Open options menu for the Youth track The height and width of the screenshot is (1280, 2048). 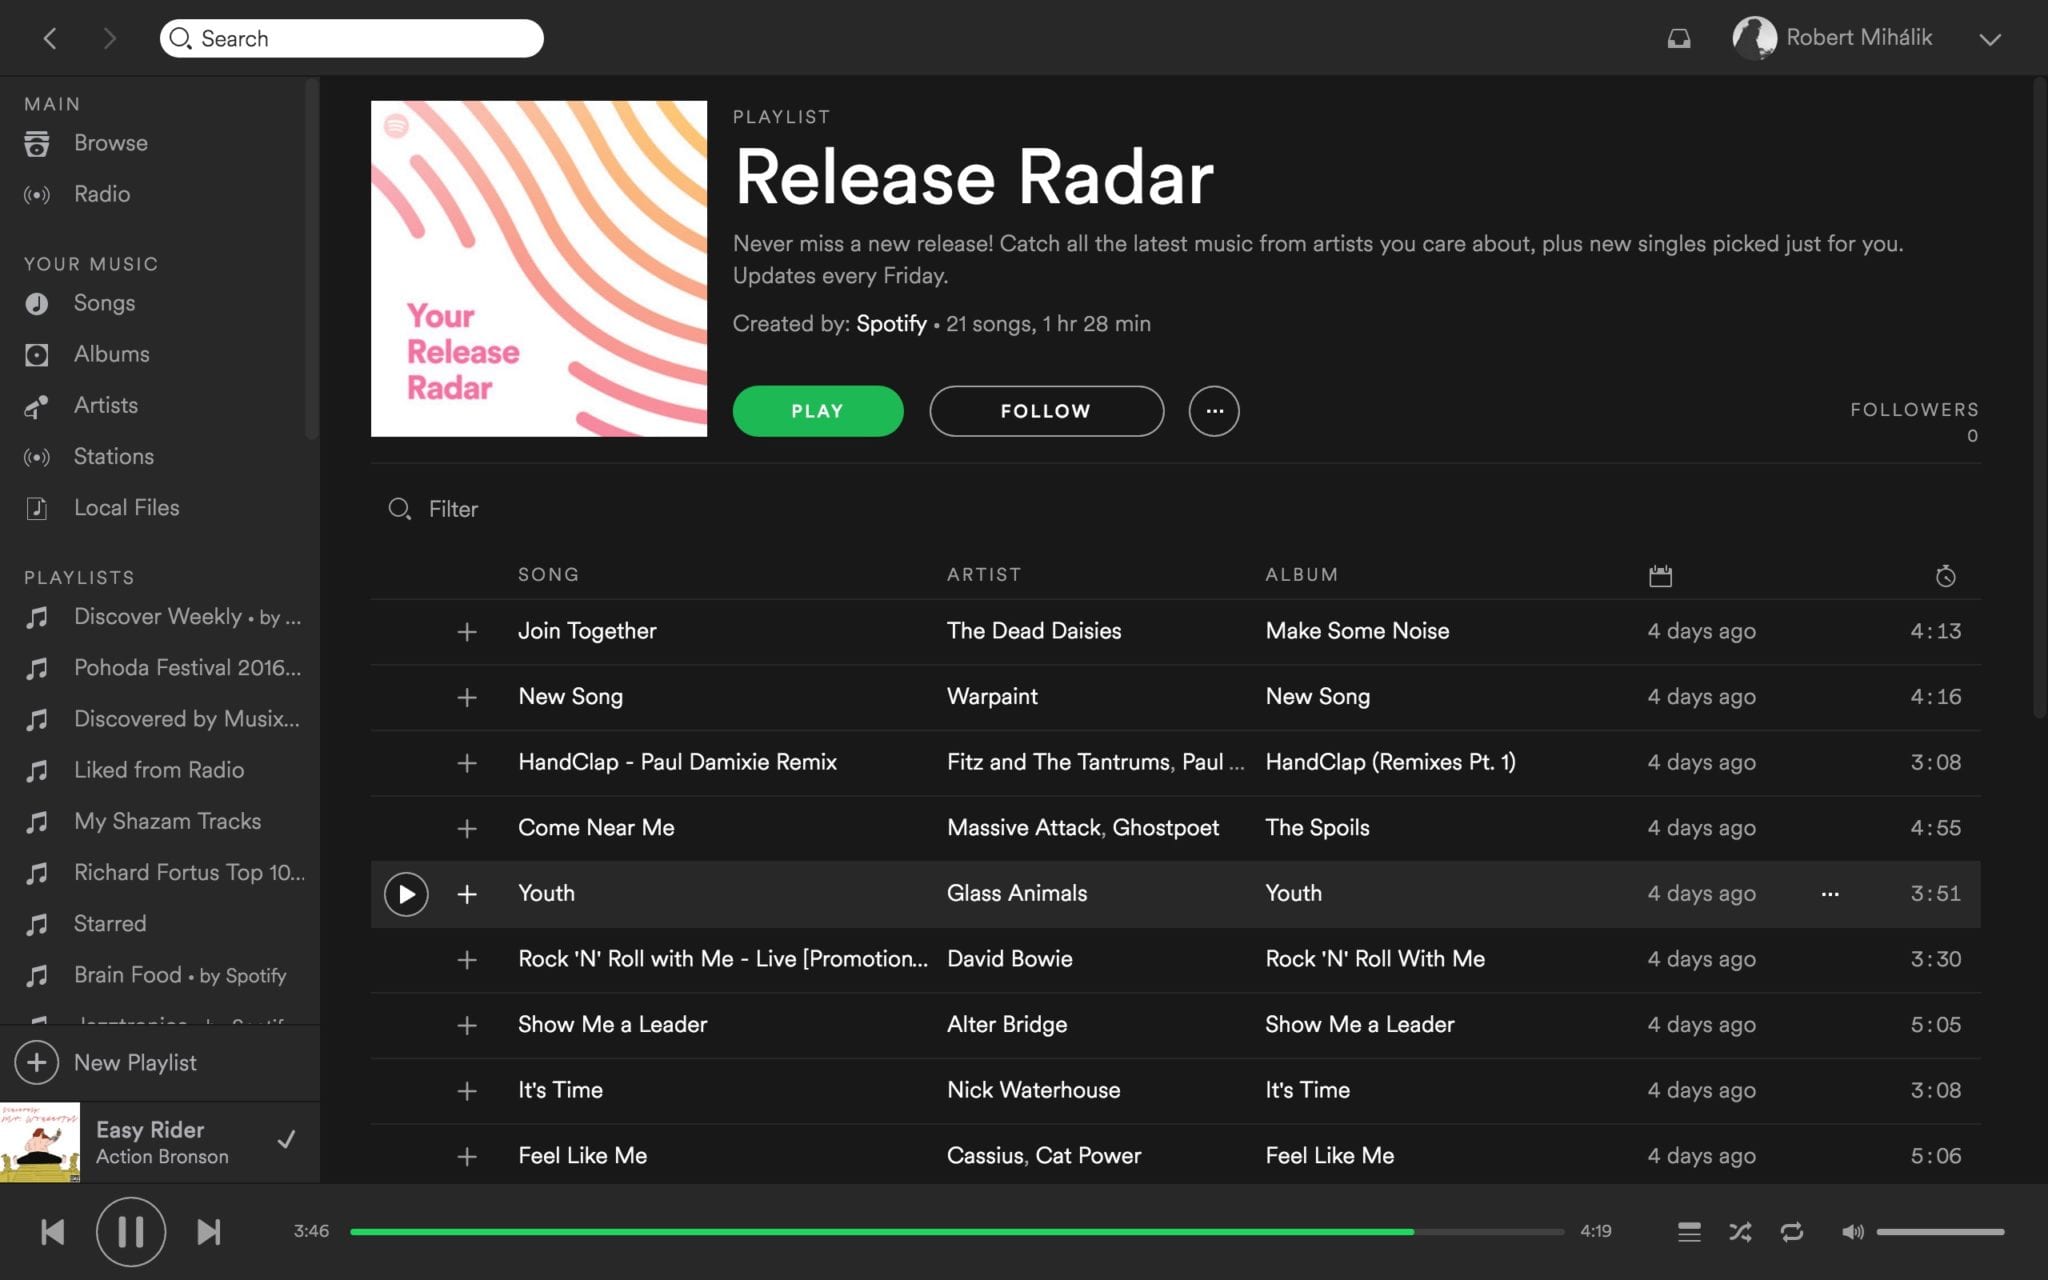[x=1830, y=894]
